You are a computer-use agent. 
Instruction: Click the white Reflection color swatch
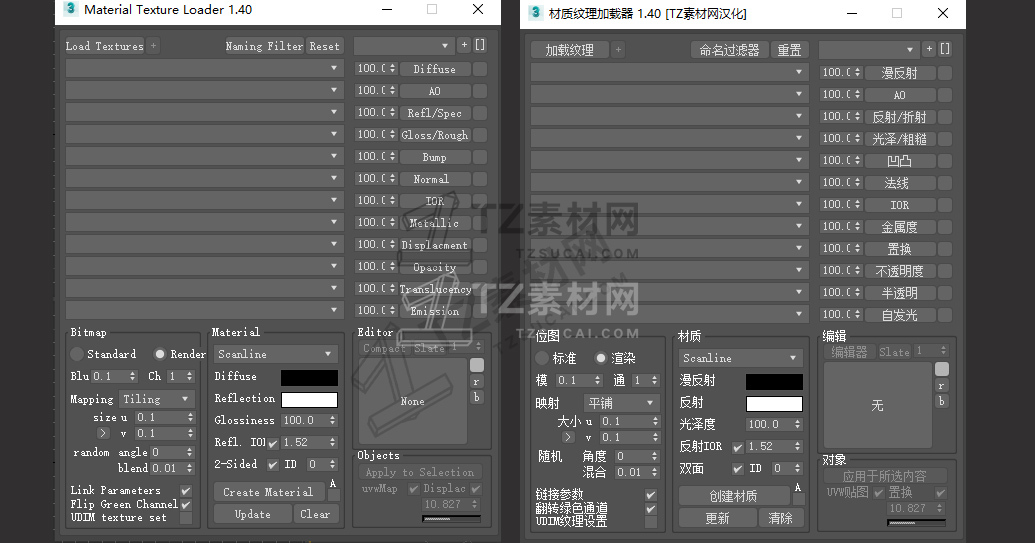pos(309,400)
